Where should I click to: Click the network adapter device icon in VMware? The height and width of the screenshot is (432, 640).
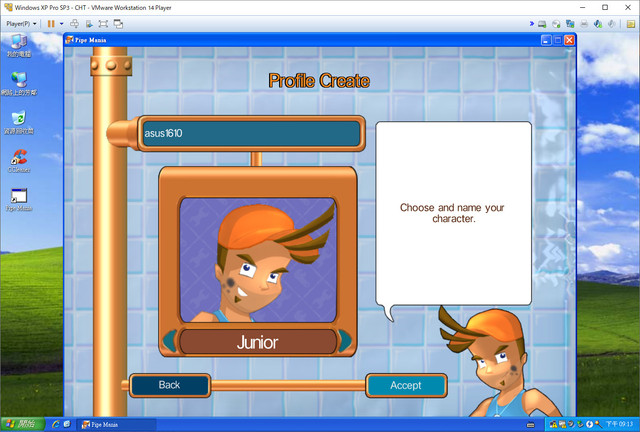(x=570, y=24)
